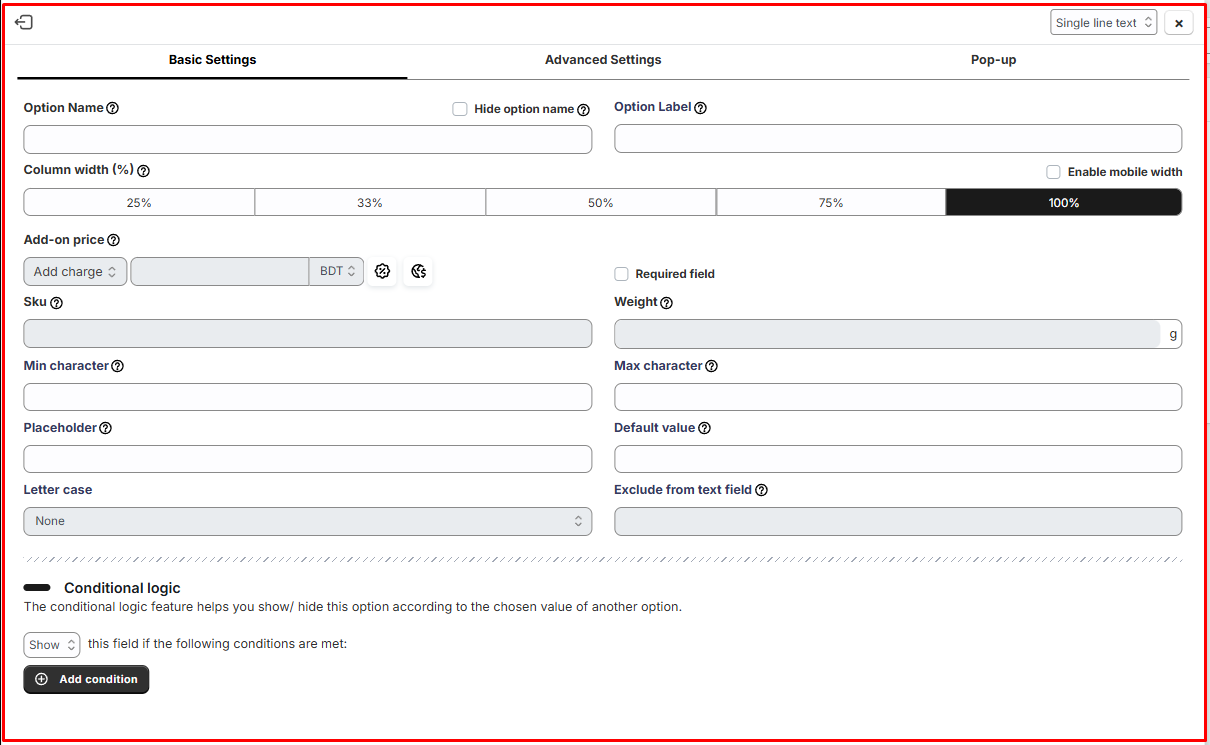Show help for Exclude from text field
The width and height of the screenshot is (1210, 745).
761,490
